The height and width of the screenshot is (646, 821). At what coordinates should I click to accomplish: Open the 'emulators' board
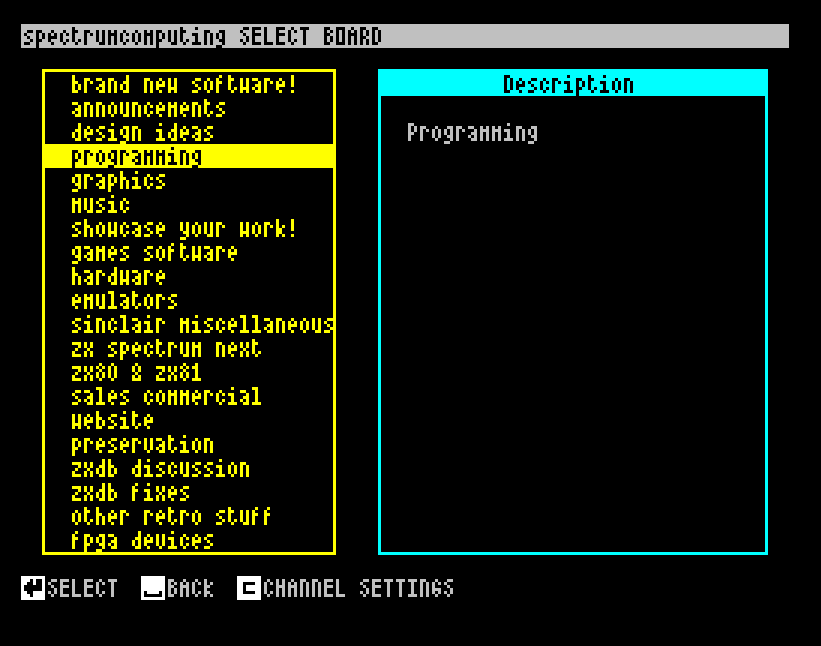[x=124, y=301]
